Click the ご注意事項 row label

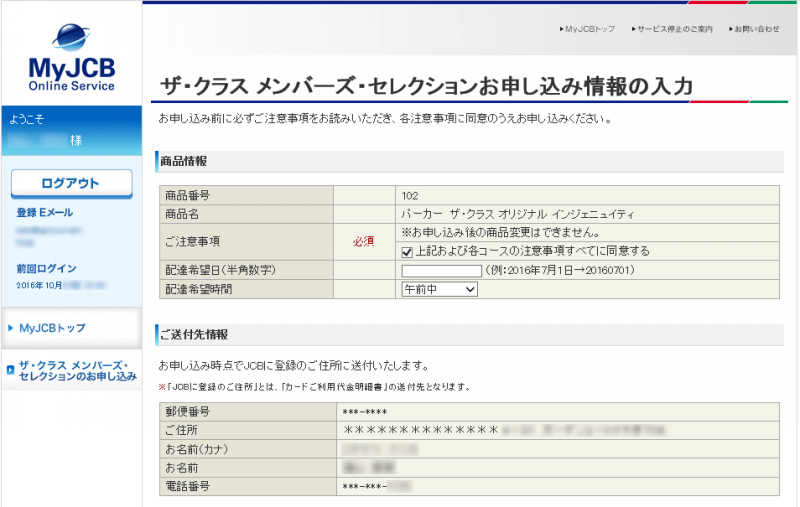(x=192, y=241)
